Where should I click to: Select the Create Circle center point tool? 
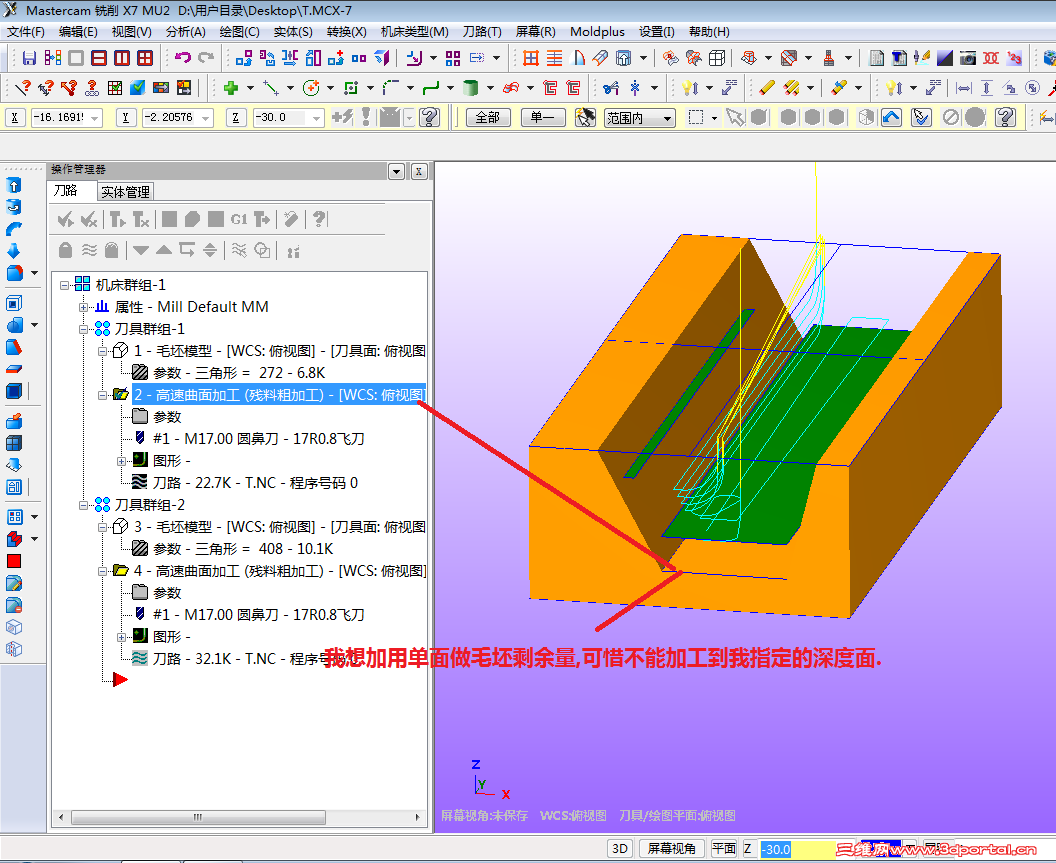[x=310, y=88]
